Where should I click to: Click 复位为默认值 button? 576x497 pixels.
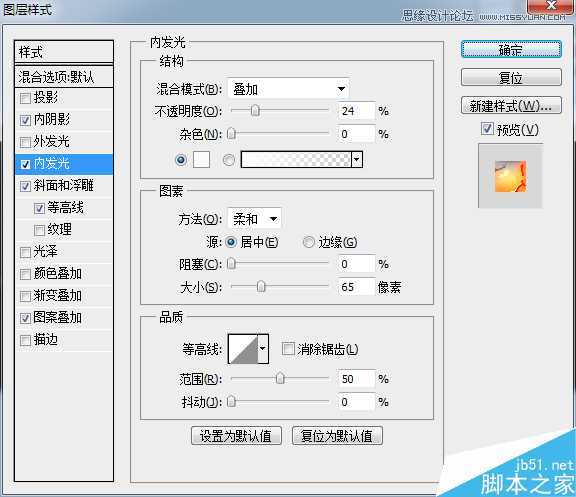coord(337,436)
